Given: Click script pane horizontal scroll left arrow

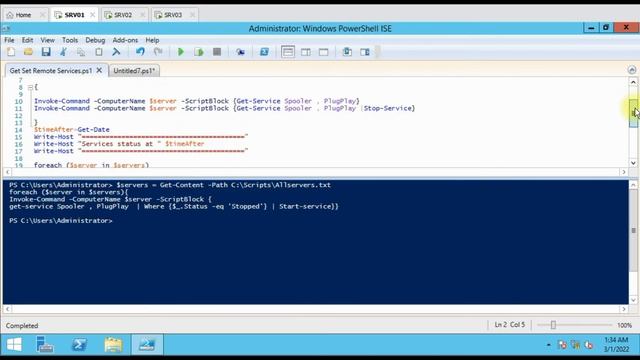Looking at the screenshot, I should [x=7, y=172].
